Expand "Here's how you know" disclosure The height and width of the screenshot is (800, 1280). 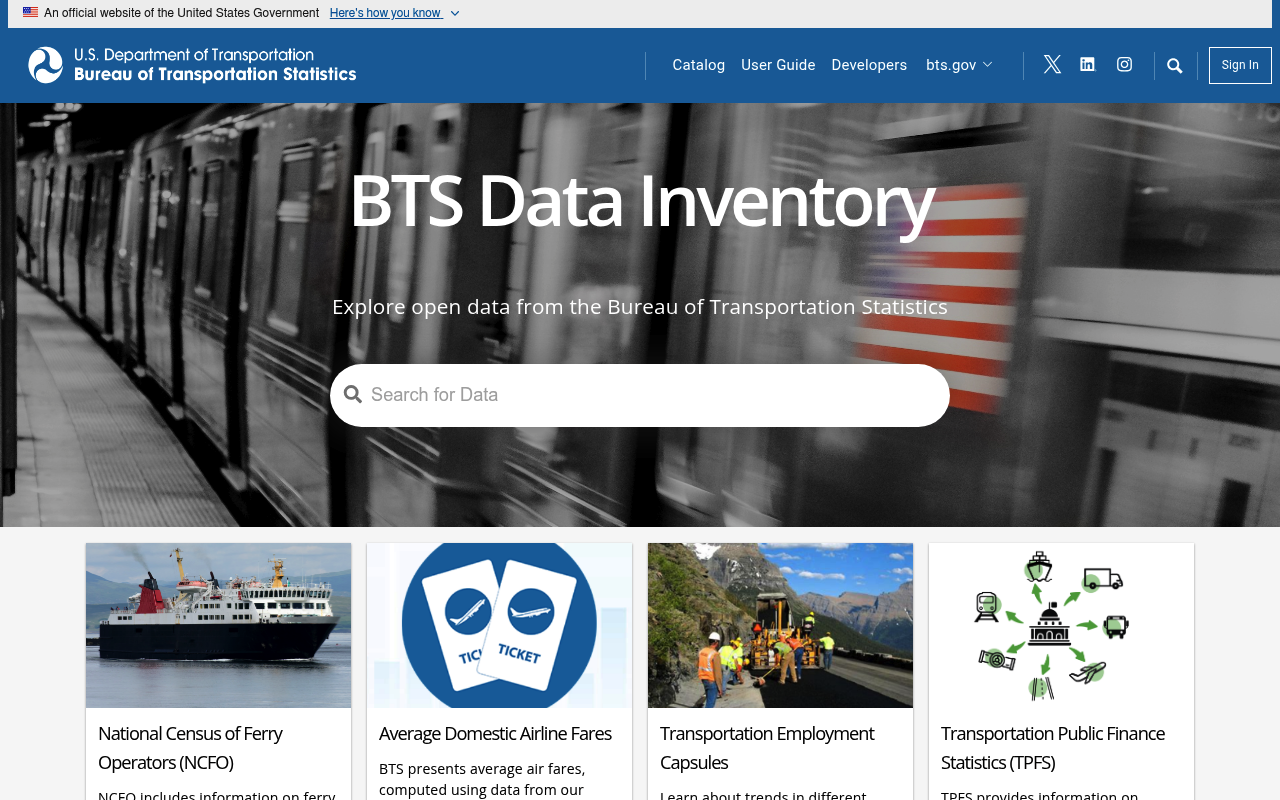(x=394, y=13)
